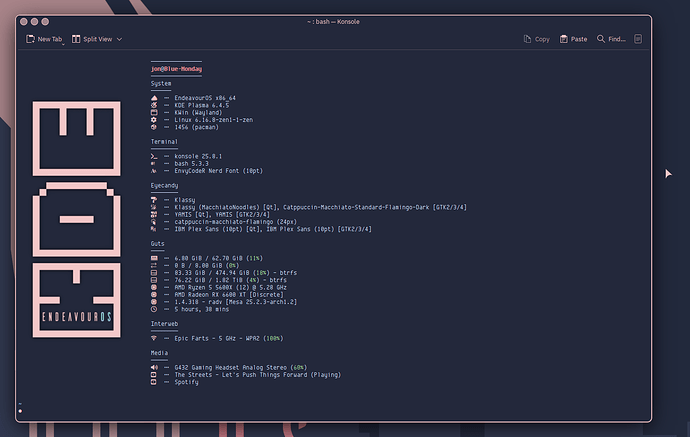Click the third titlebar circle button

[x=45, y=22]
